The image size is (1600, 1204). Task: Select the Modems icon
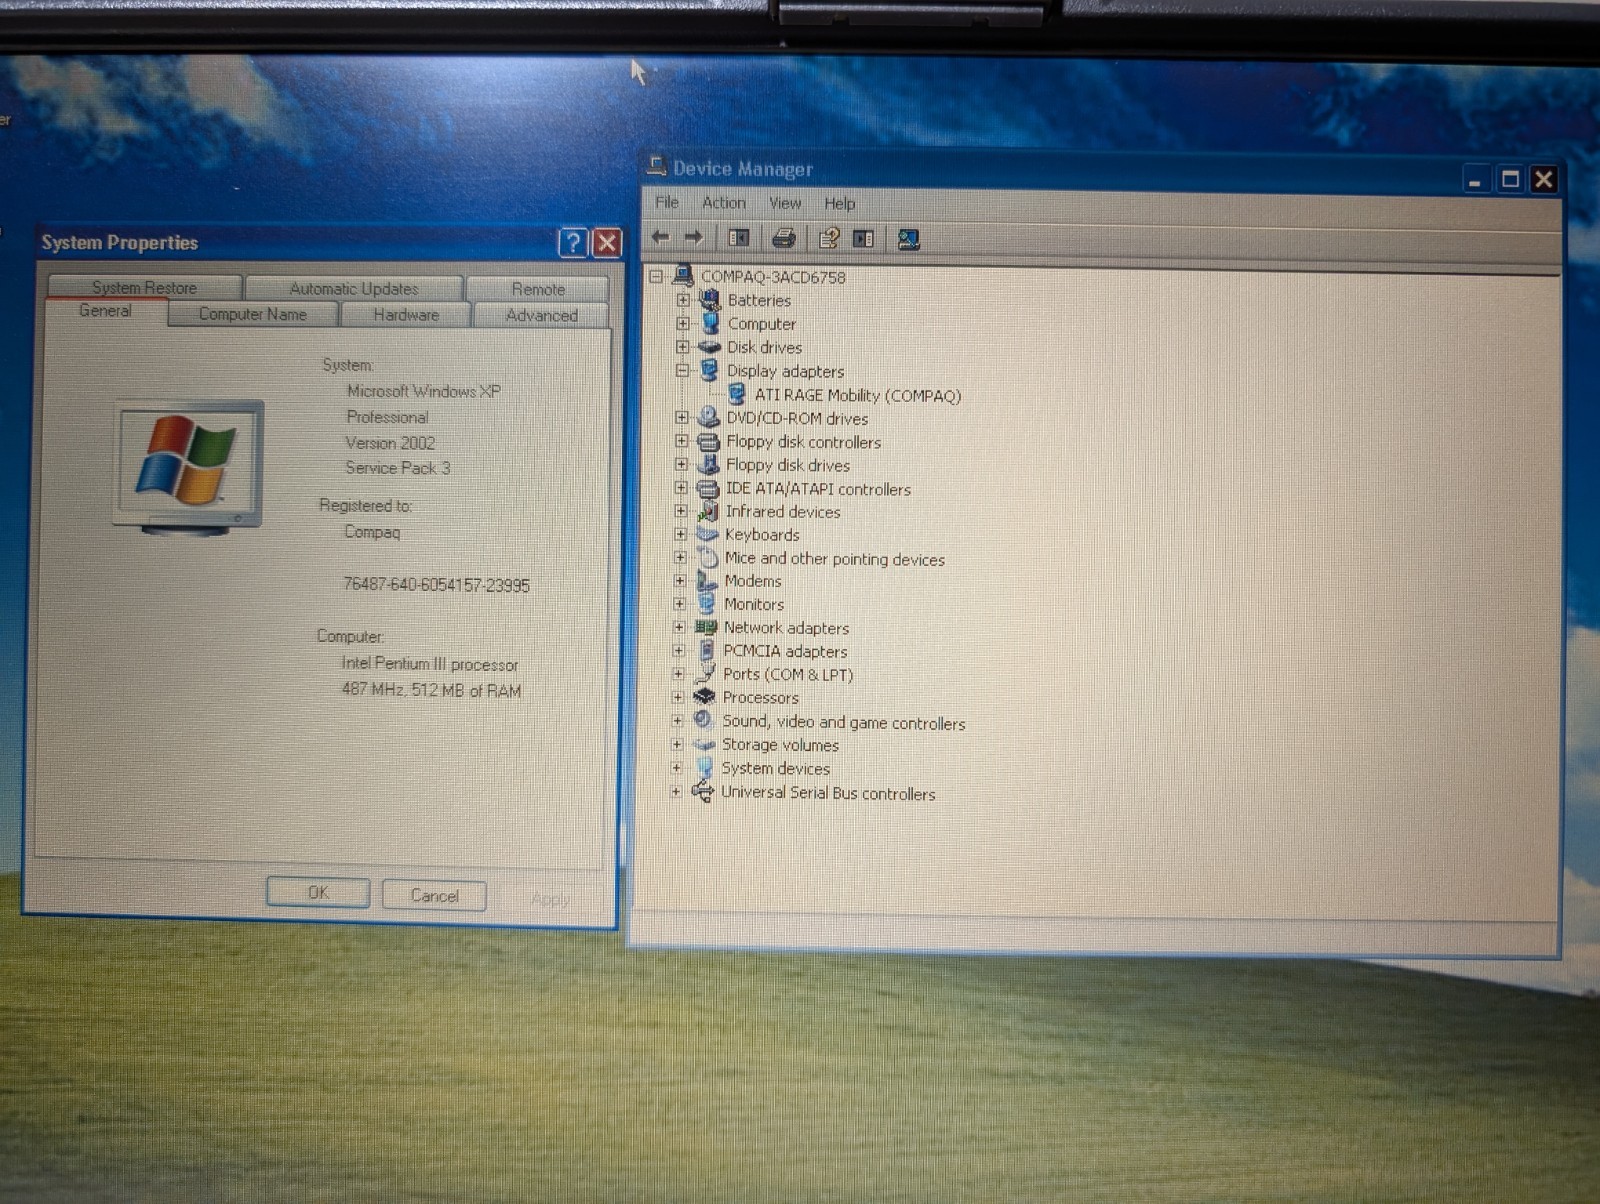tap(707, 580)
